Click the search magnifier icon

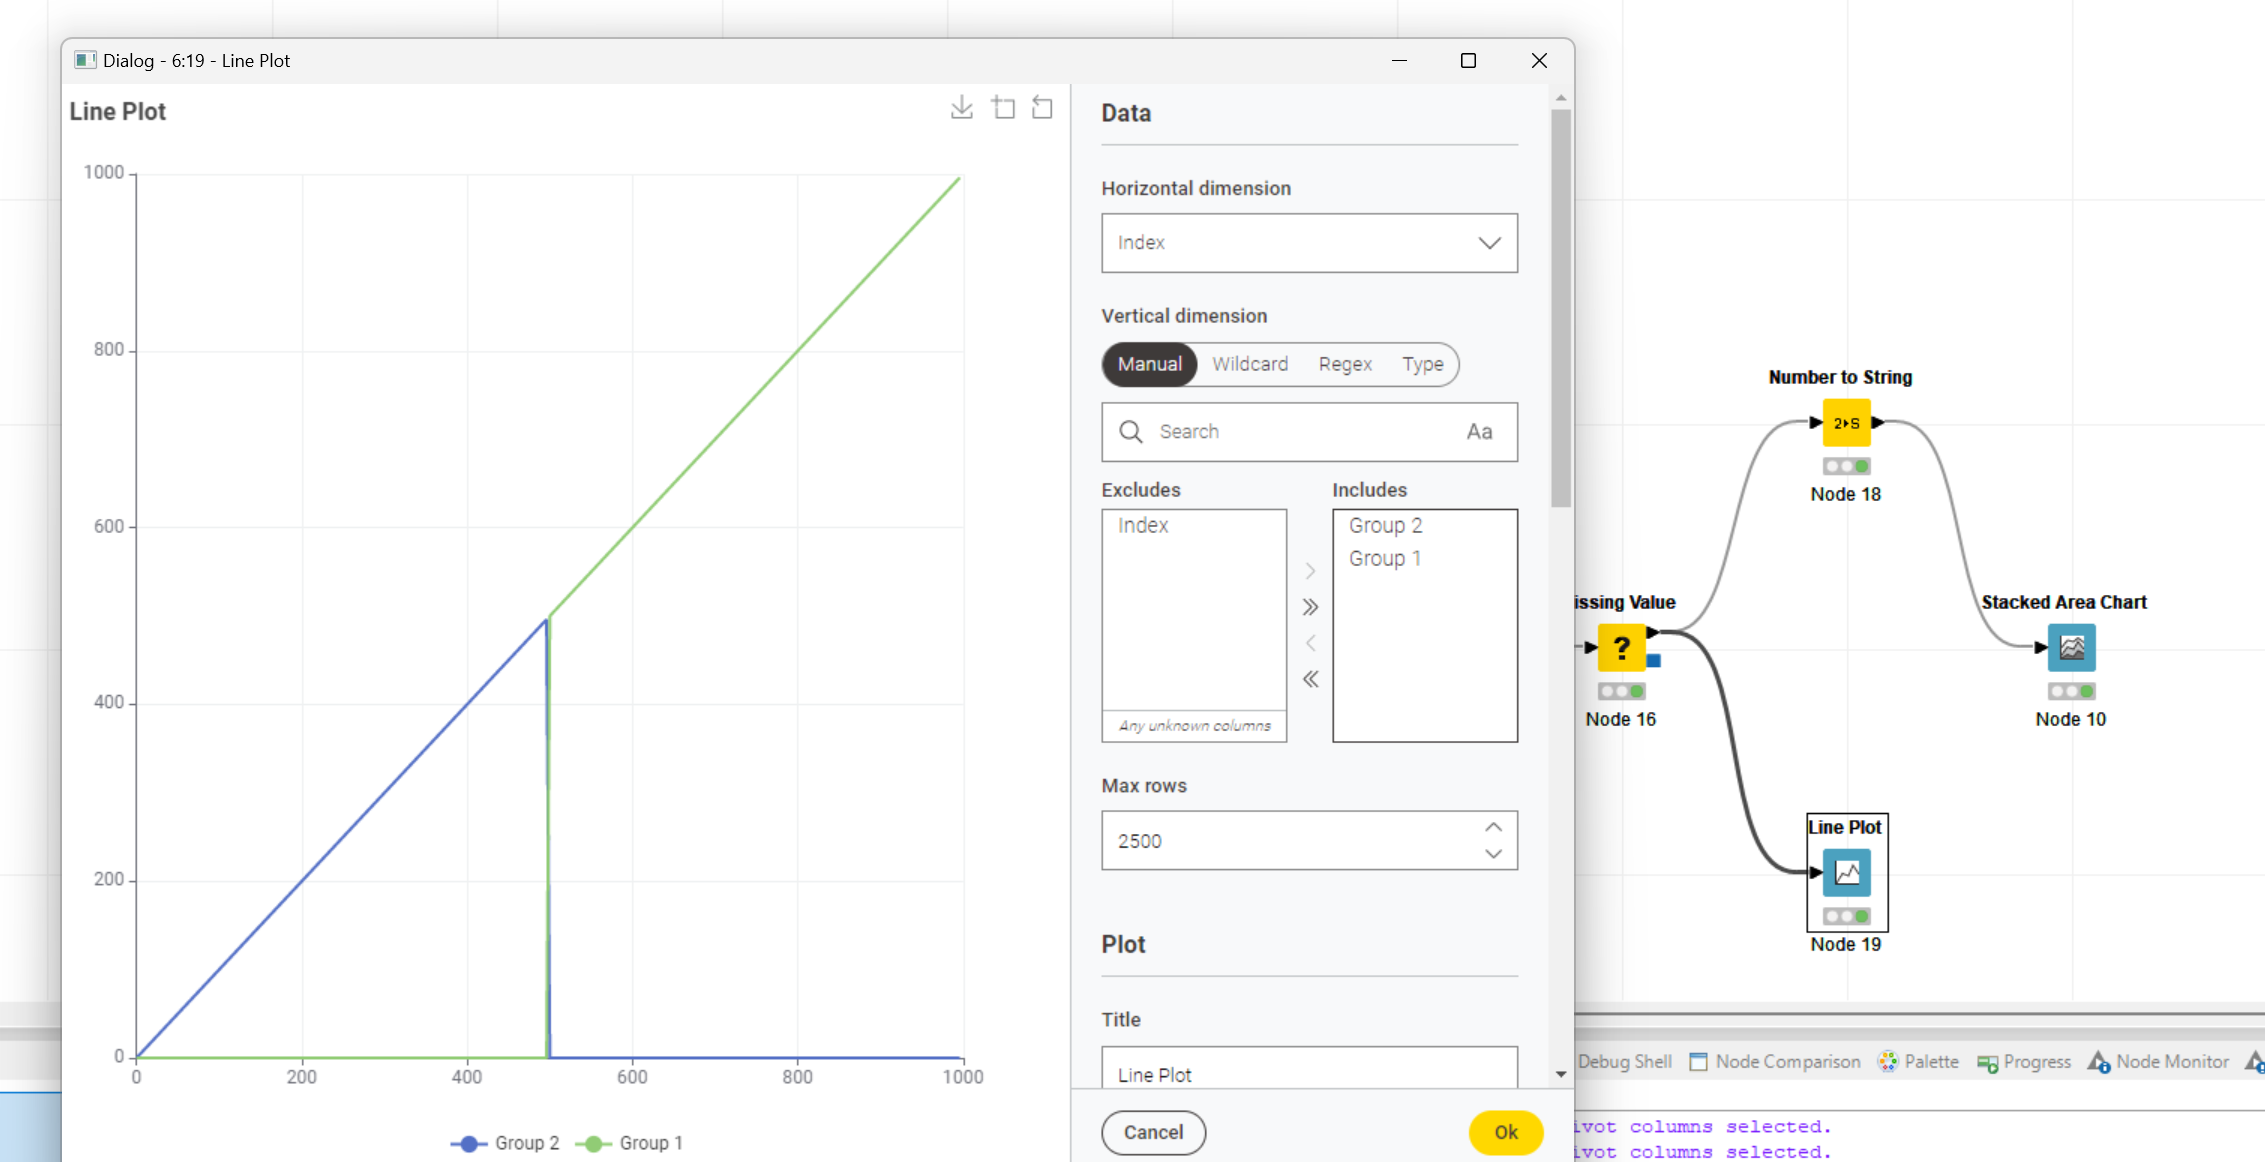pyautogui.click(x=1130, y=432)
